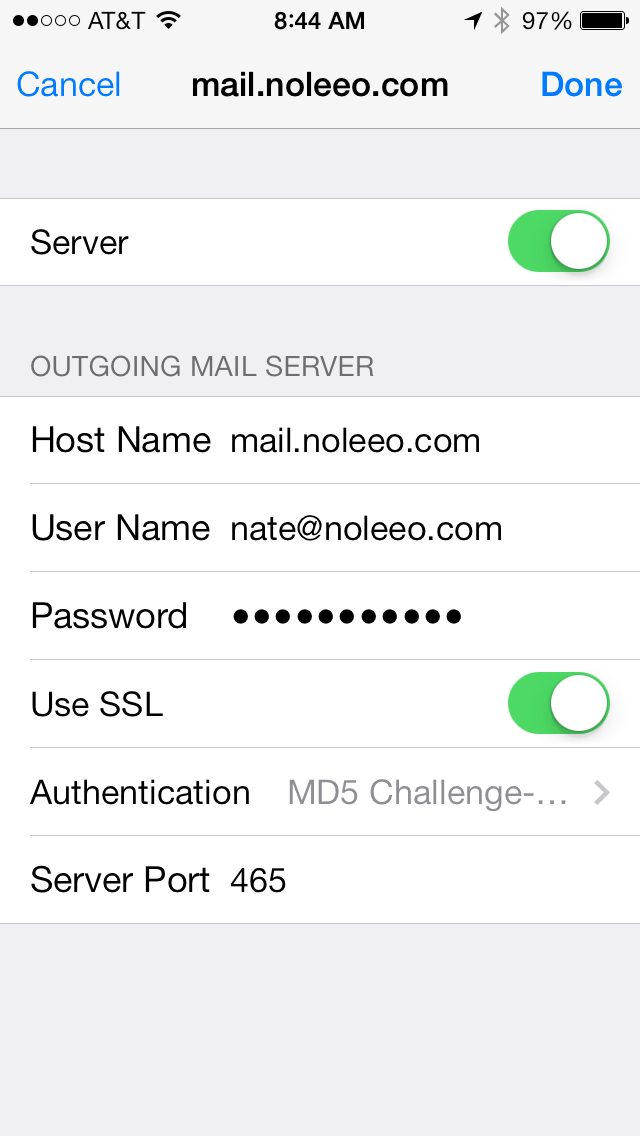
Task: Tap the signal strength dots
Action: pyautogui.click(x=46, y=21)
